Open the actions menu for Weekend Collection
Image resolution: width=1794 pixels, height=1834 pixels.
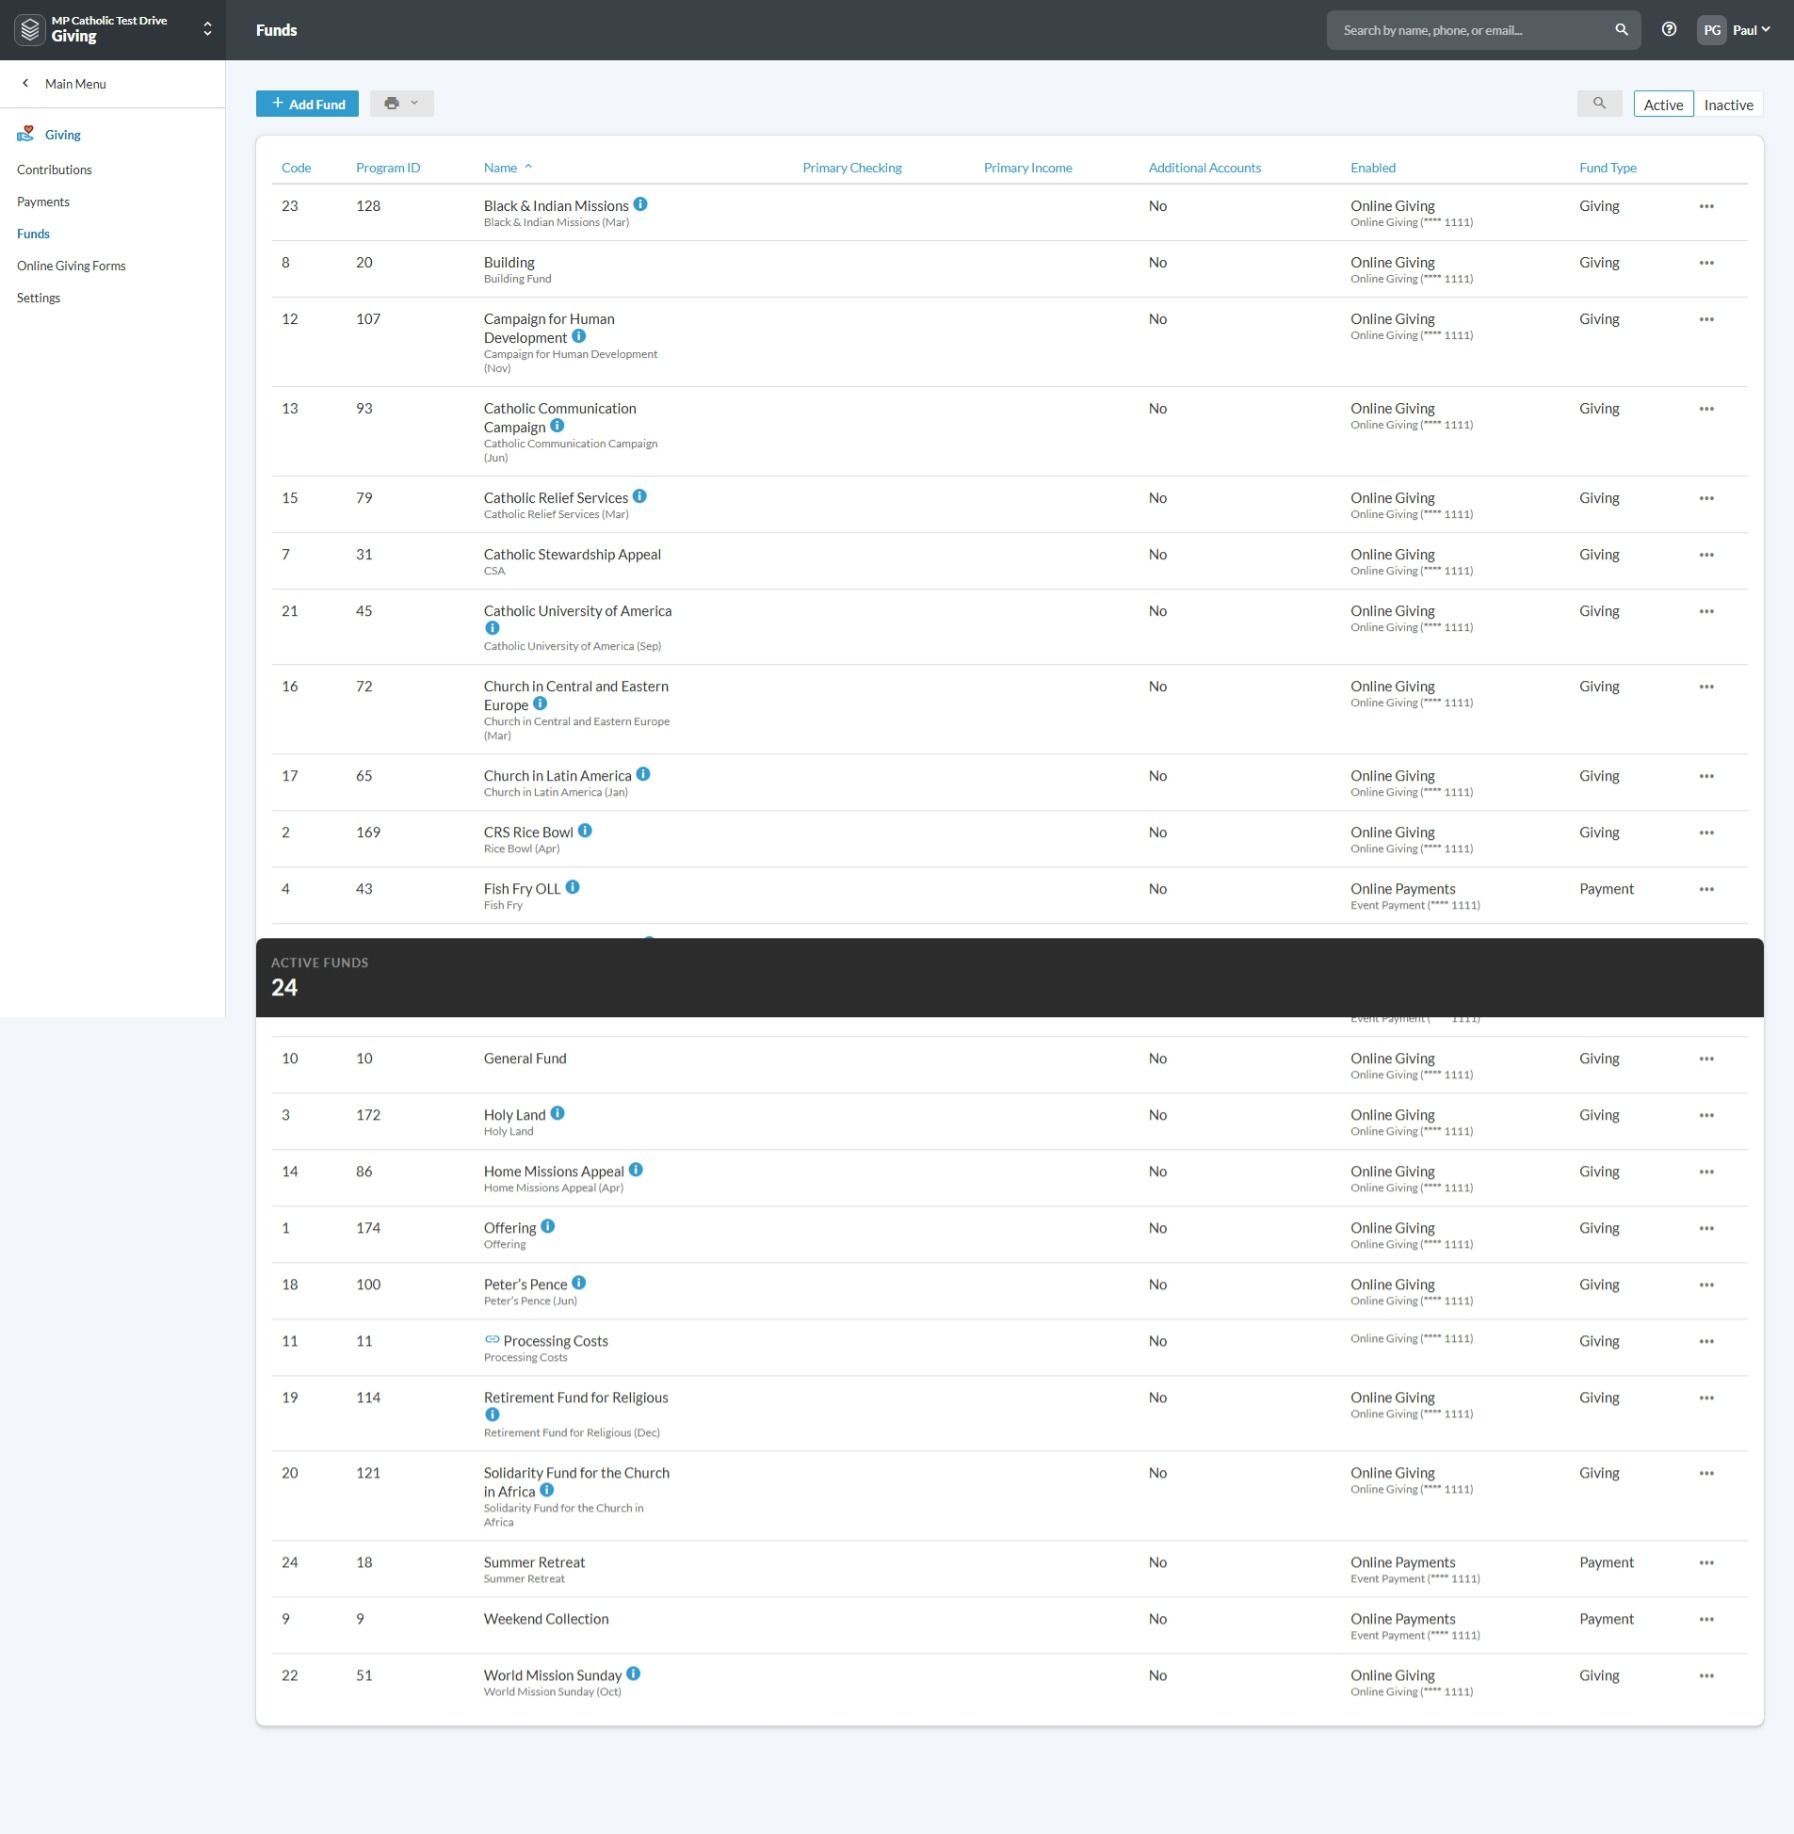1706,1619
